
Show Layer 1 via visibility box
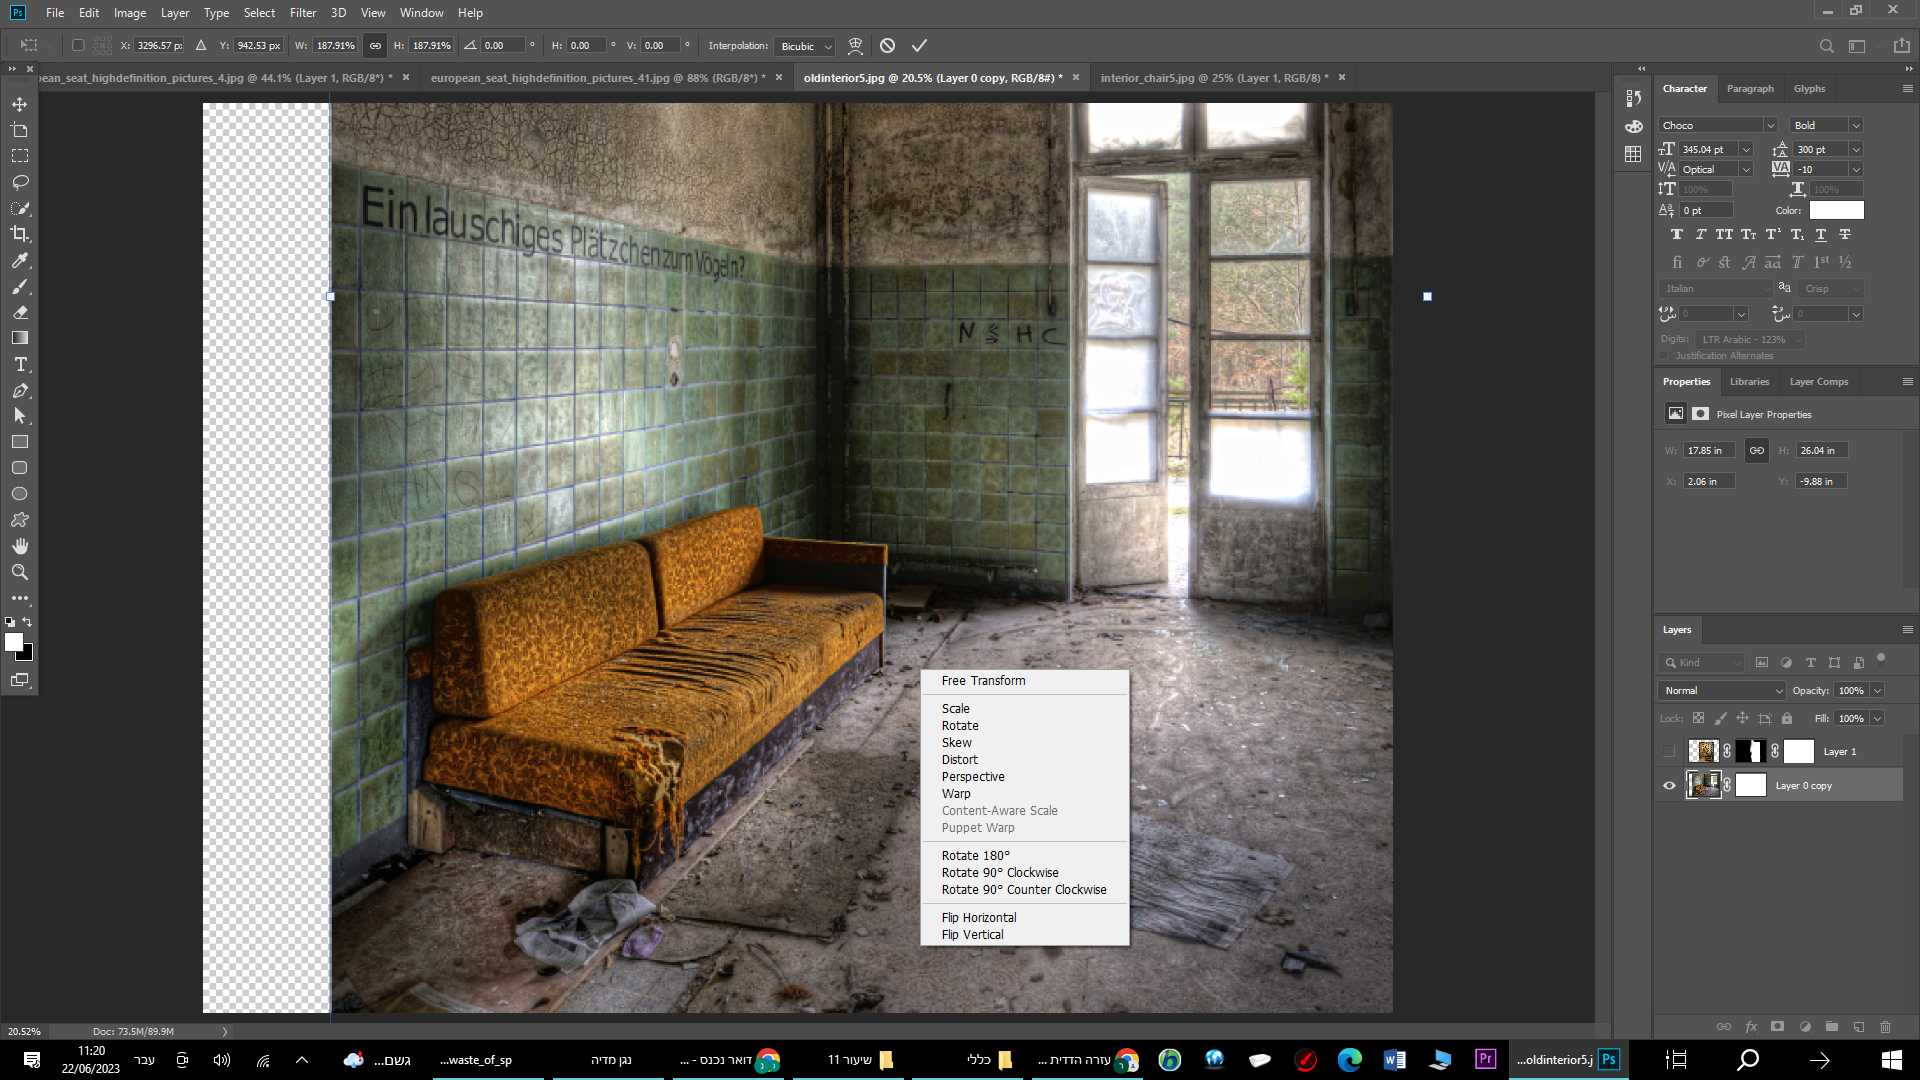tap(1669, 752)
